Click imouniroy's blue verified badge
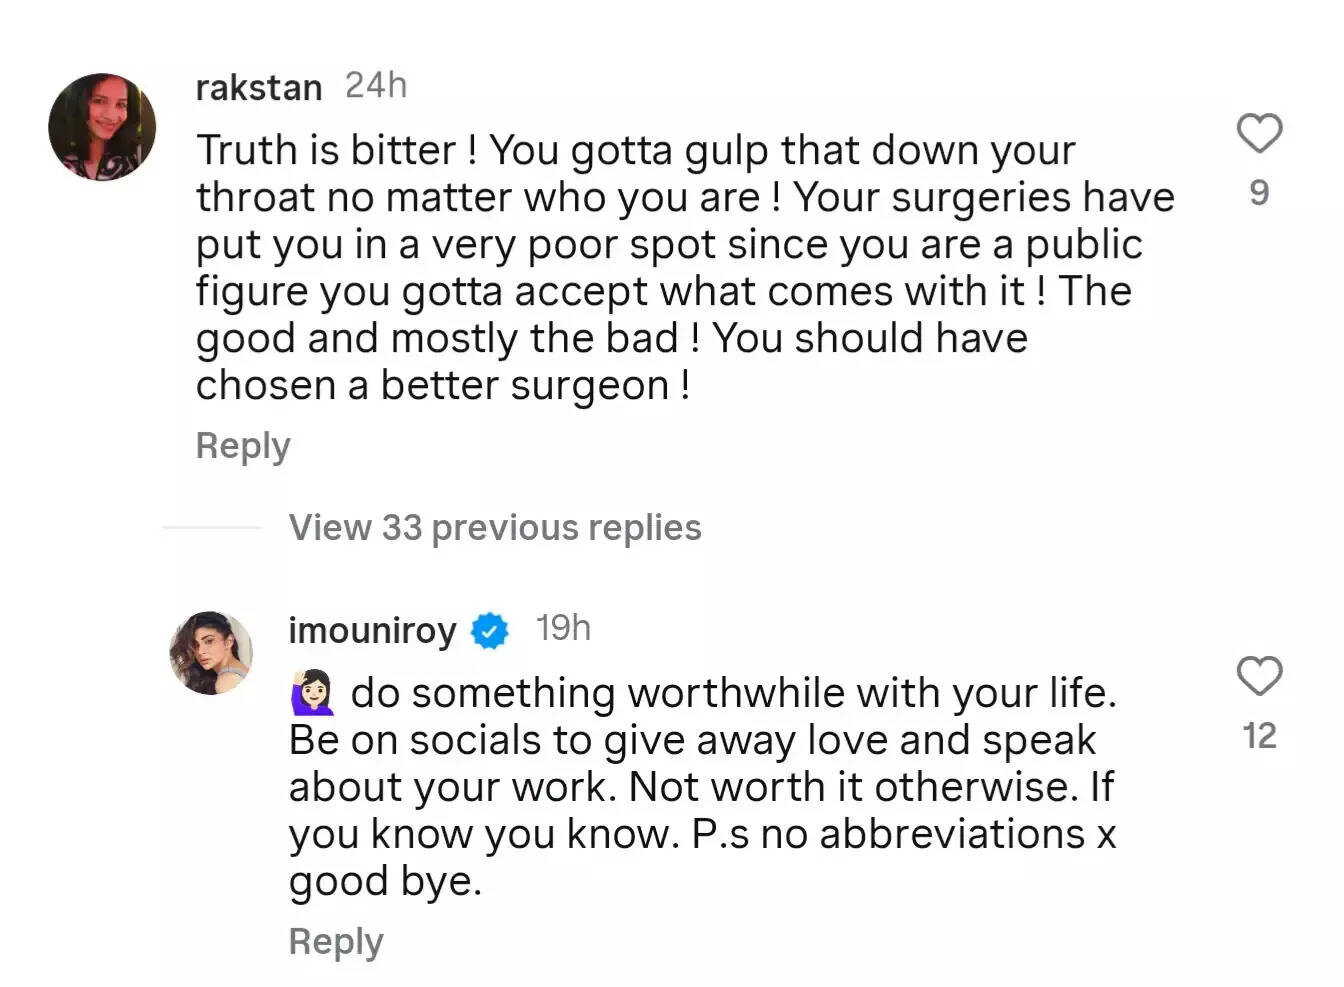This screenshot has width=1344, height=987. [489, 631]
